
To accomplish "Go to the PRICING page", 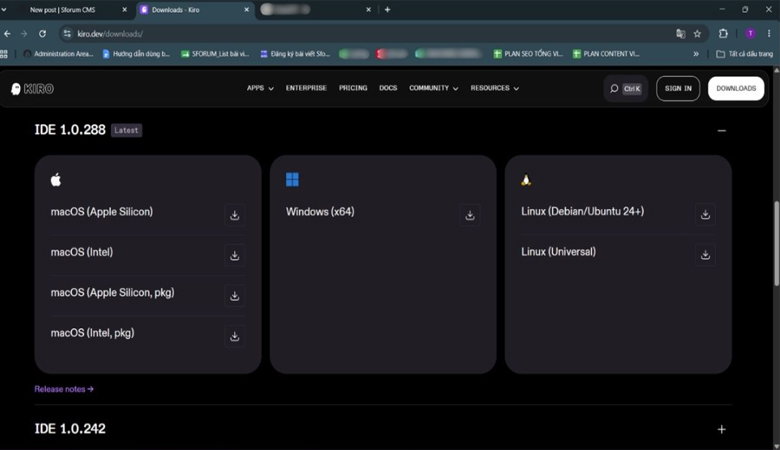I will point(353,88).
